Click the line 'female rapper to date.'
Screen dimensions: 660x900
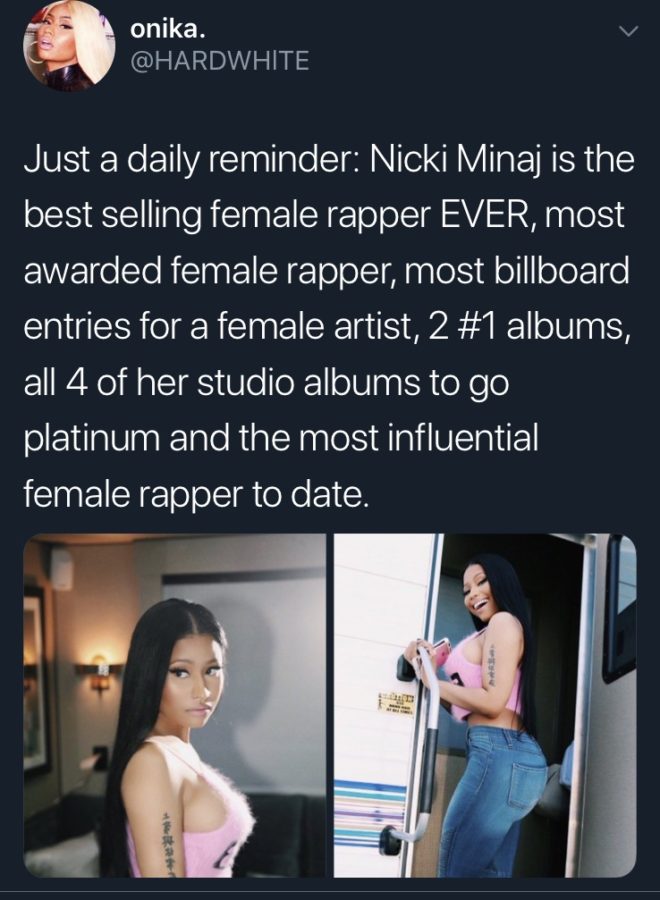tap(194, 494)
